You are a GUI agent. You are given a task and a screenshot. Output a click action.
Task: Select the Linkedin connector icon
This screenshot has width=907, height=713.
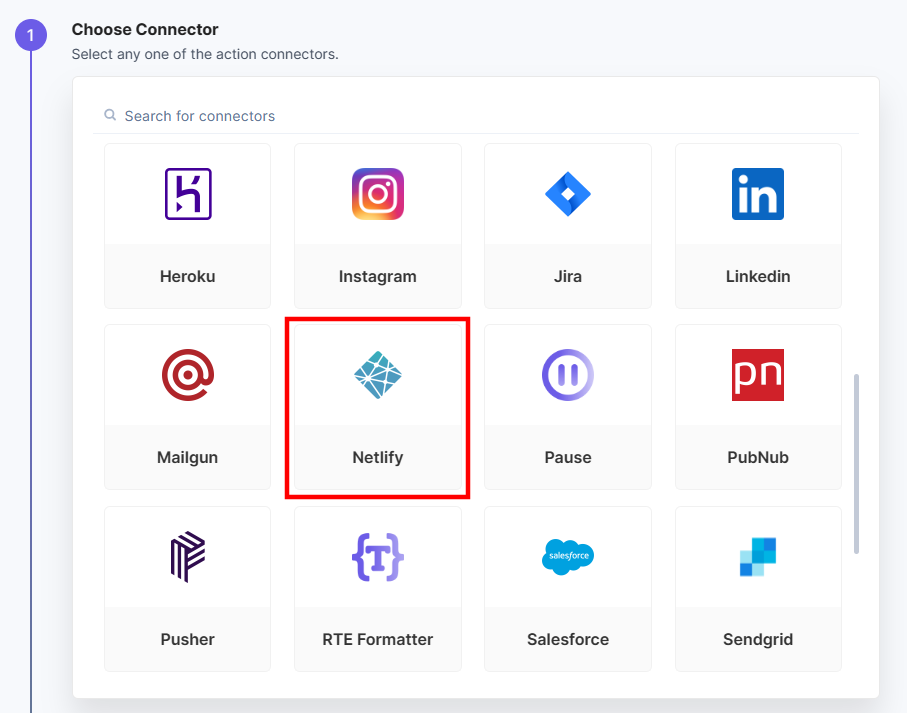pos(758,194)
